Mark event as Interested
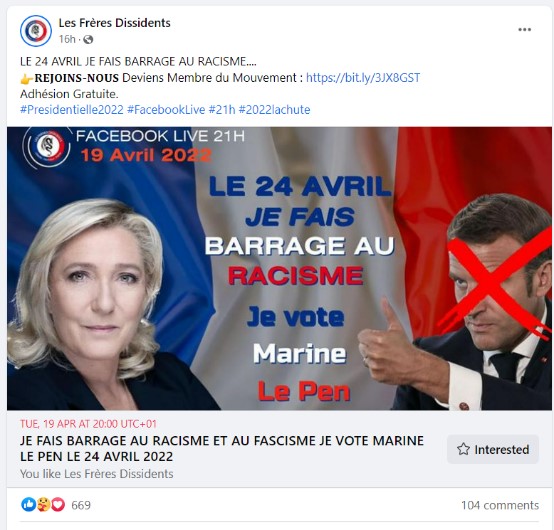554x530 pixels. pyautogui.click(x=493, y=449)
